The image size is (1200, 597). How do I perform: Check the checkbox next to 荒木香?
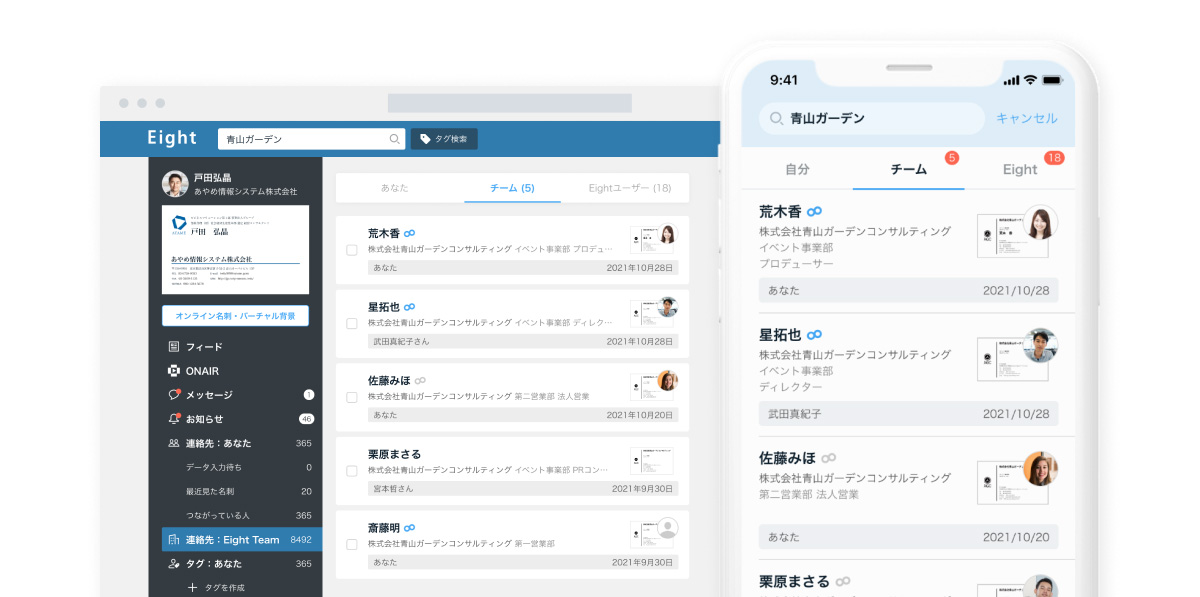[351, 249]
